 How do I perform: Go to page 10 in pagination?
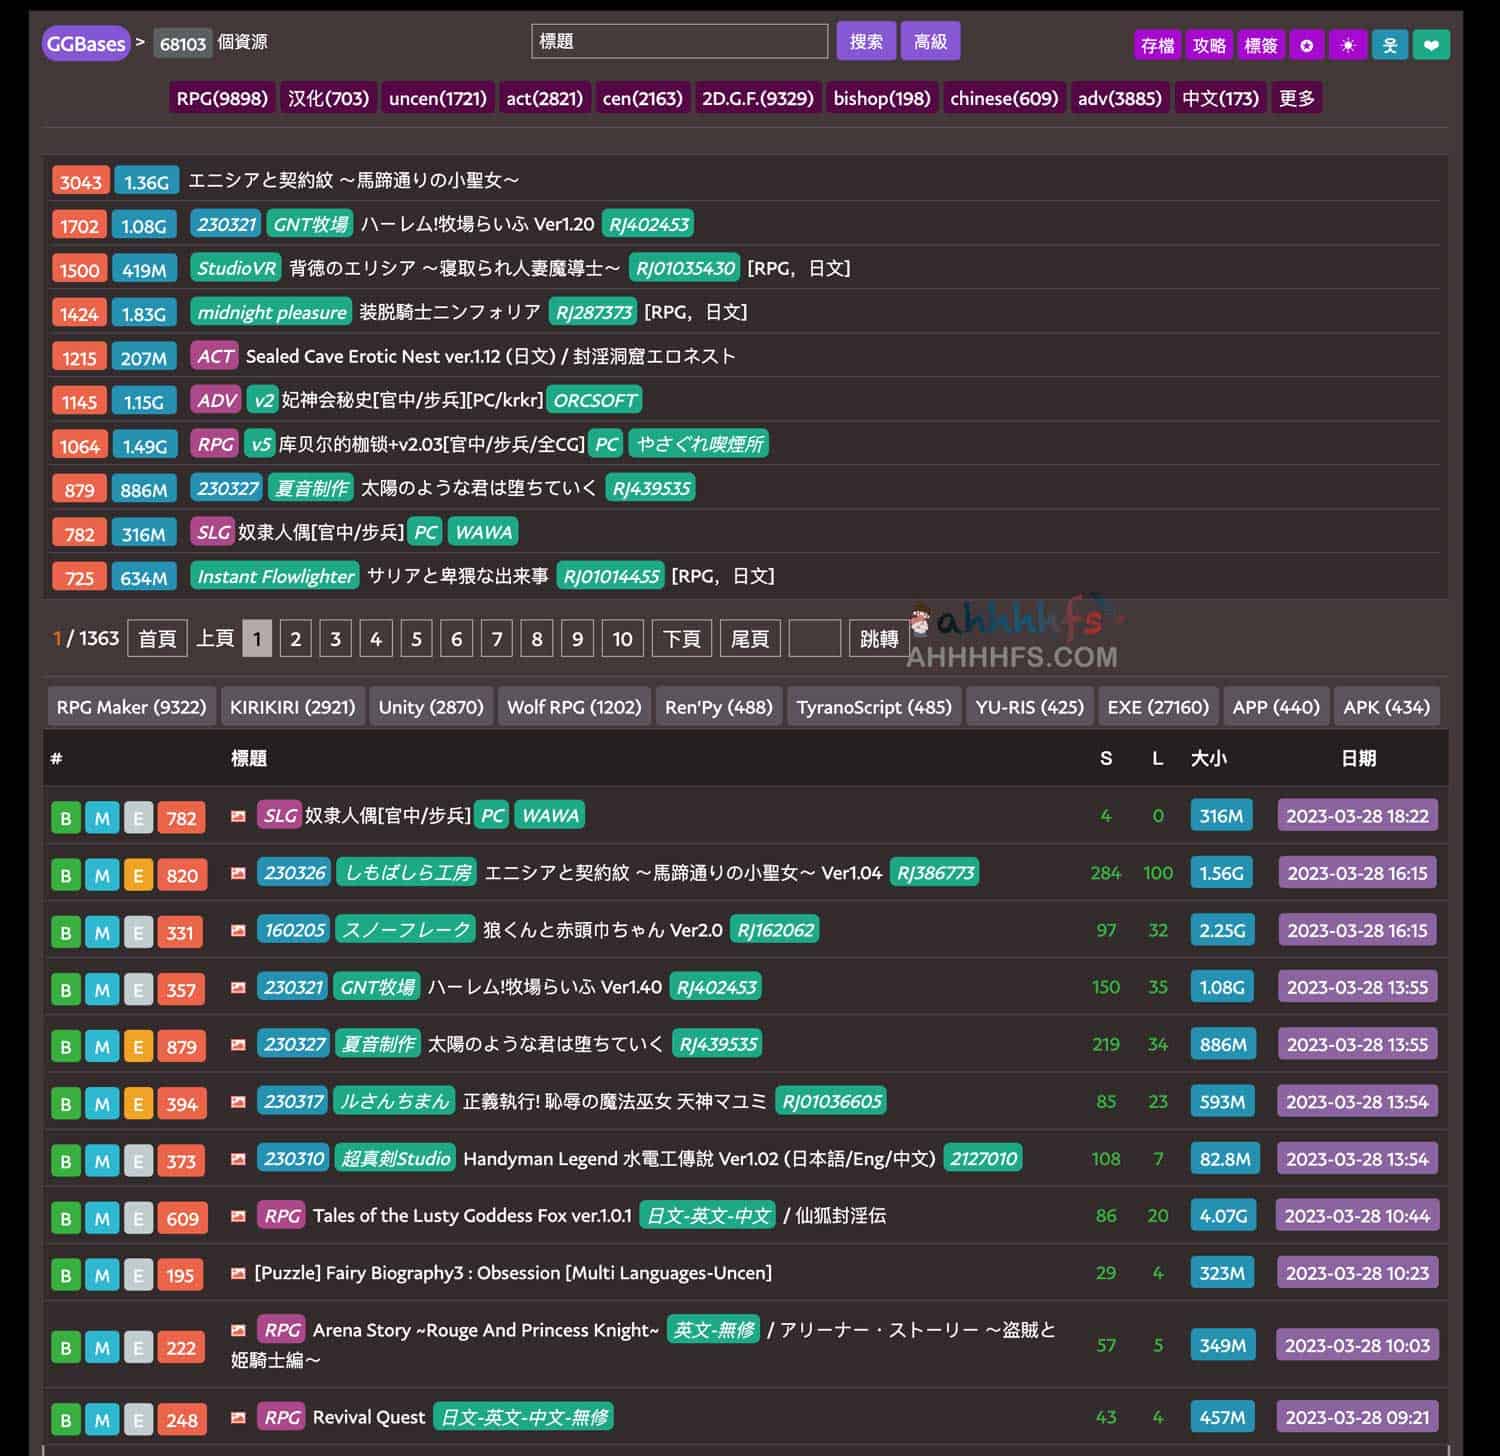coord(622,639)
